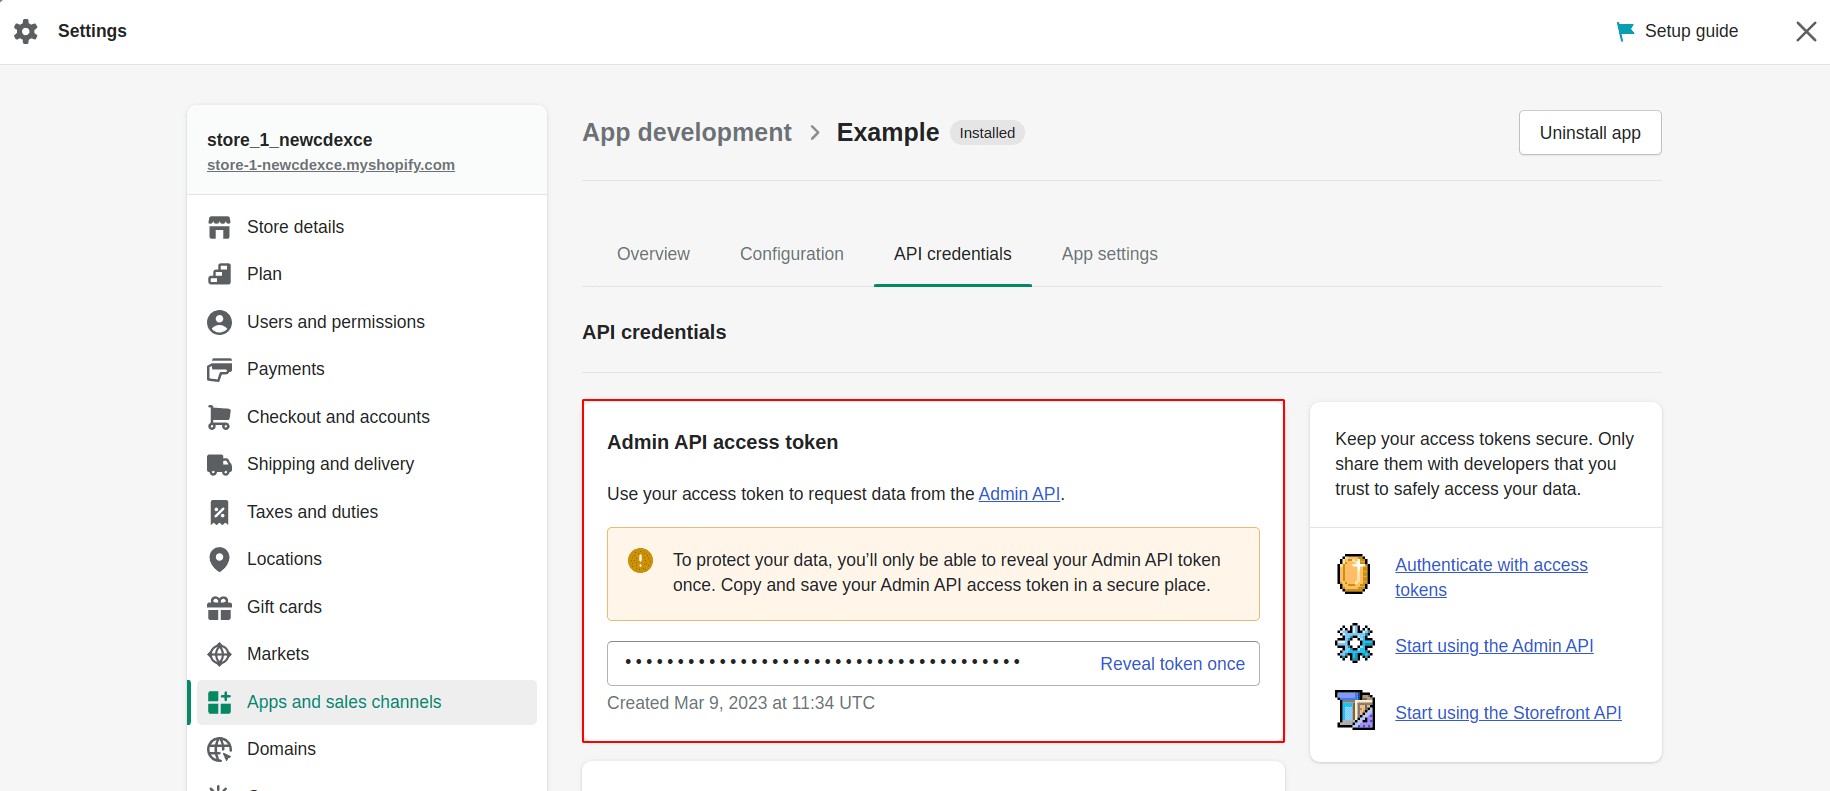The height and width of the screenshot is (791, 1830).
Task: Select the API credentials tab
Action: click(x=953, y=254)
